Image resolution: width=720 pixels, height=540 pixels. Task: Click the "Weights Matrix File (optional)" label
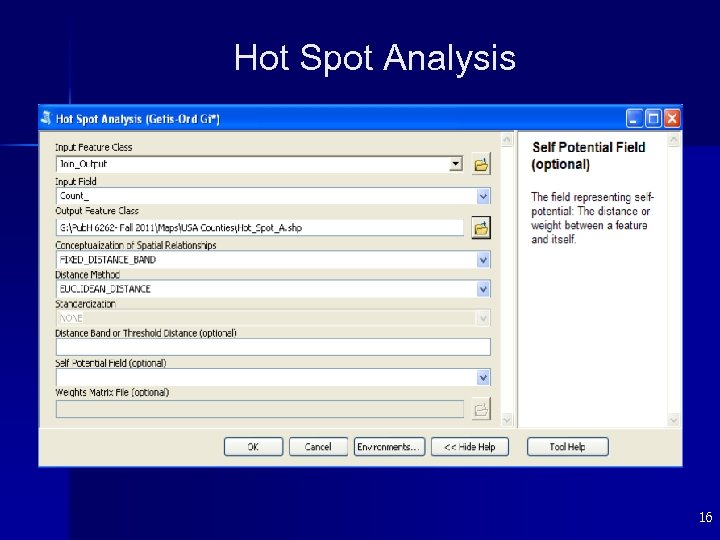112,393
